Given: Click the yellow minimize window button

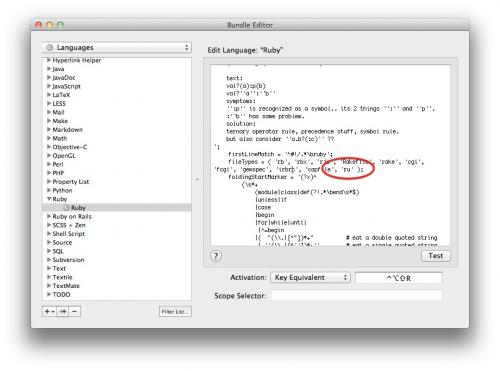Looking at the screenshot, I should 50,25.
